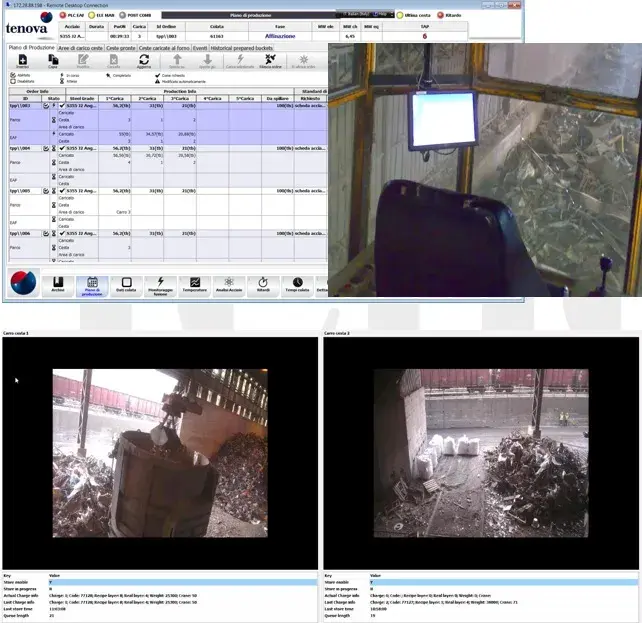Switch to Ceste caricate al forno tab

pos(164,48)
